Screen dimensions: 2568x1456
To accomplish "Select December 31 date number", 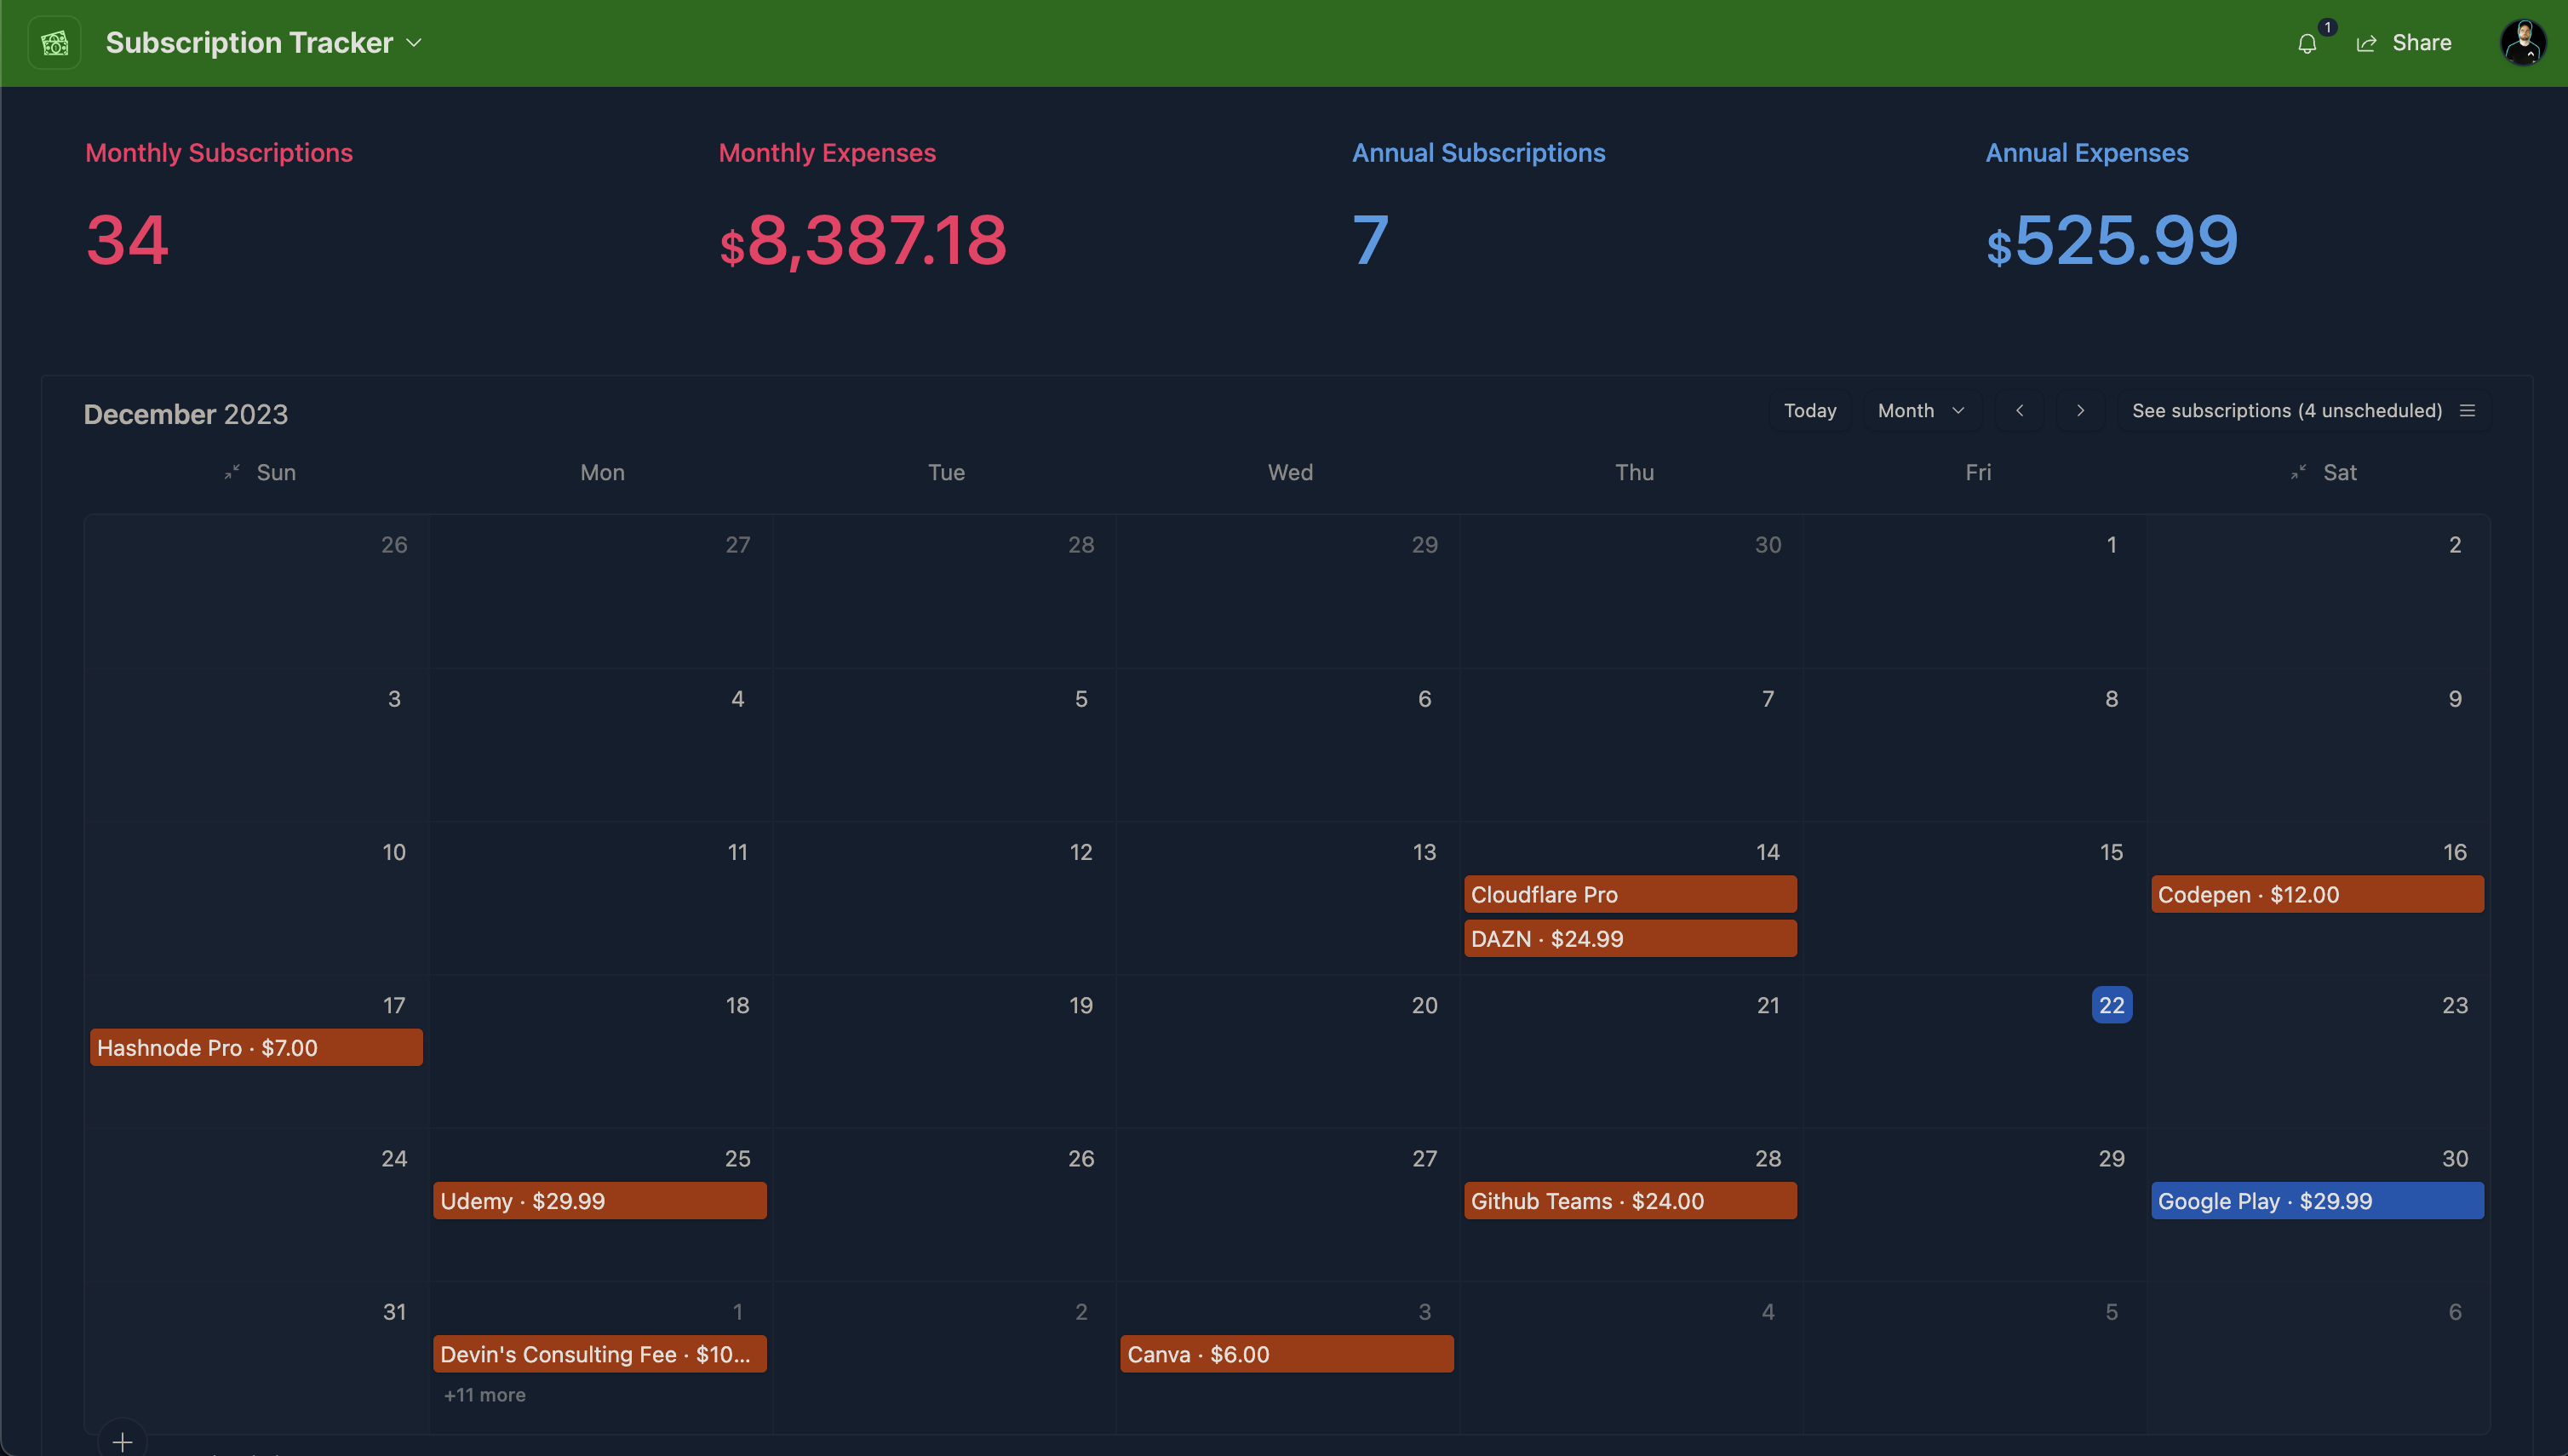I will 394,1311.
